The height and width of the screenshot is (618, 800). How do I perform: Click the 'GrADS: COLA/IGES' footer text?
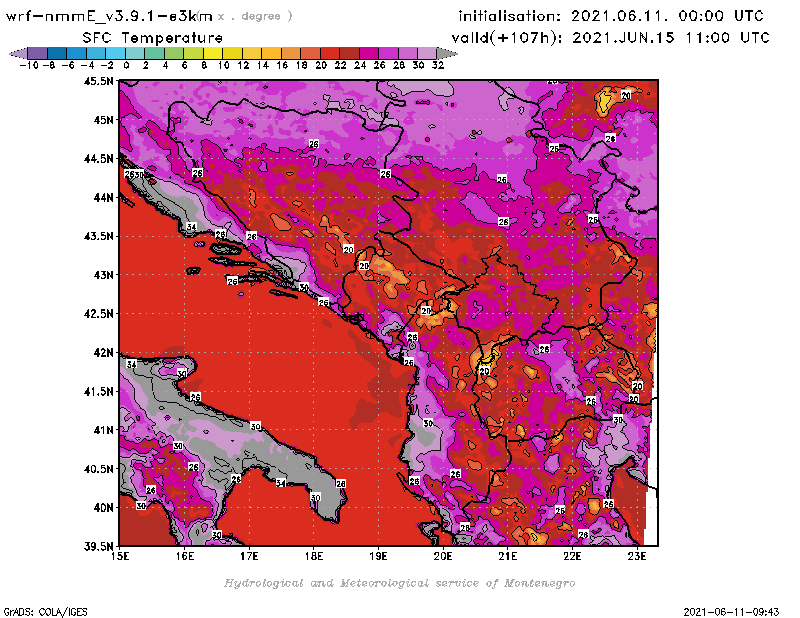[x=45, y=612]
